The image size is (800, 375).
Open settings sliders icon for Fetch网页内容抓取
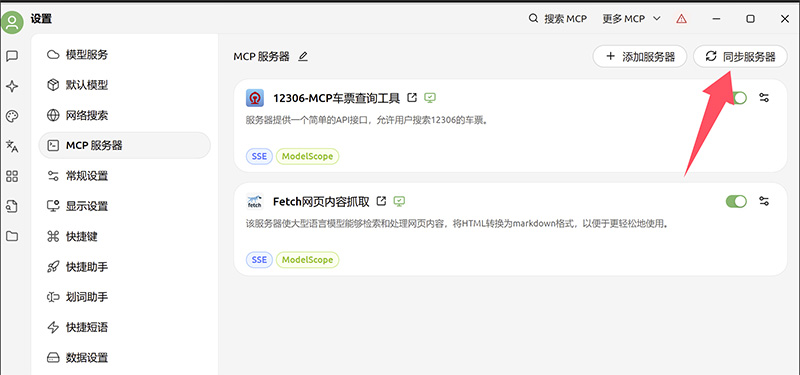[x=764, y=201]
